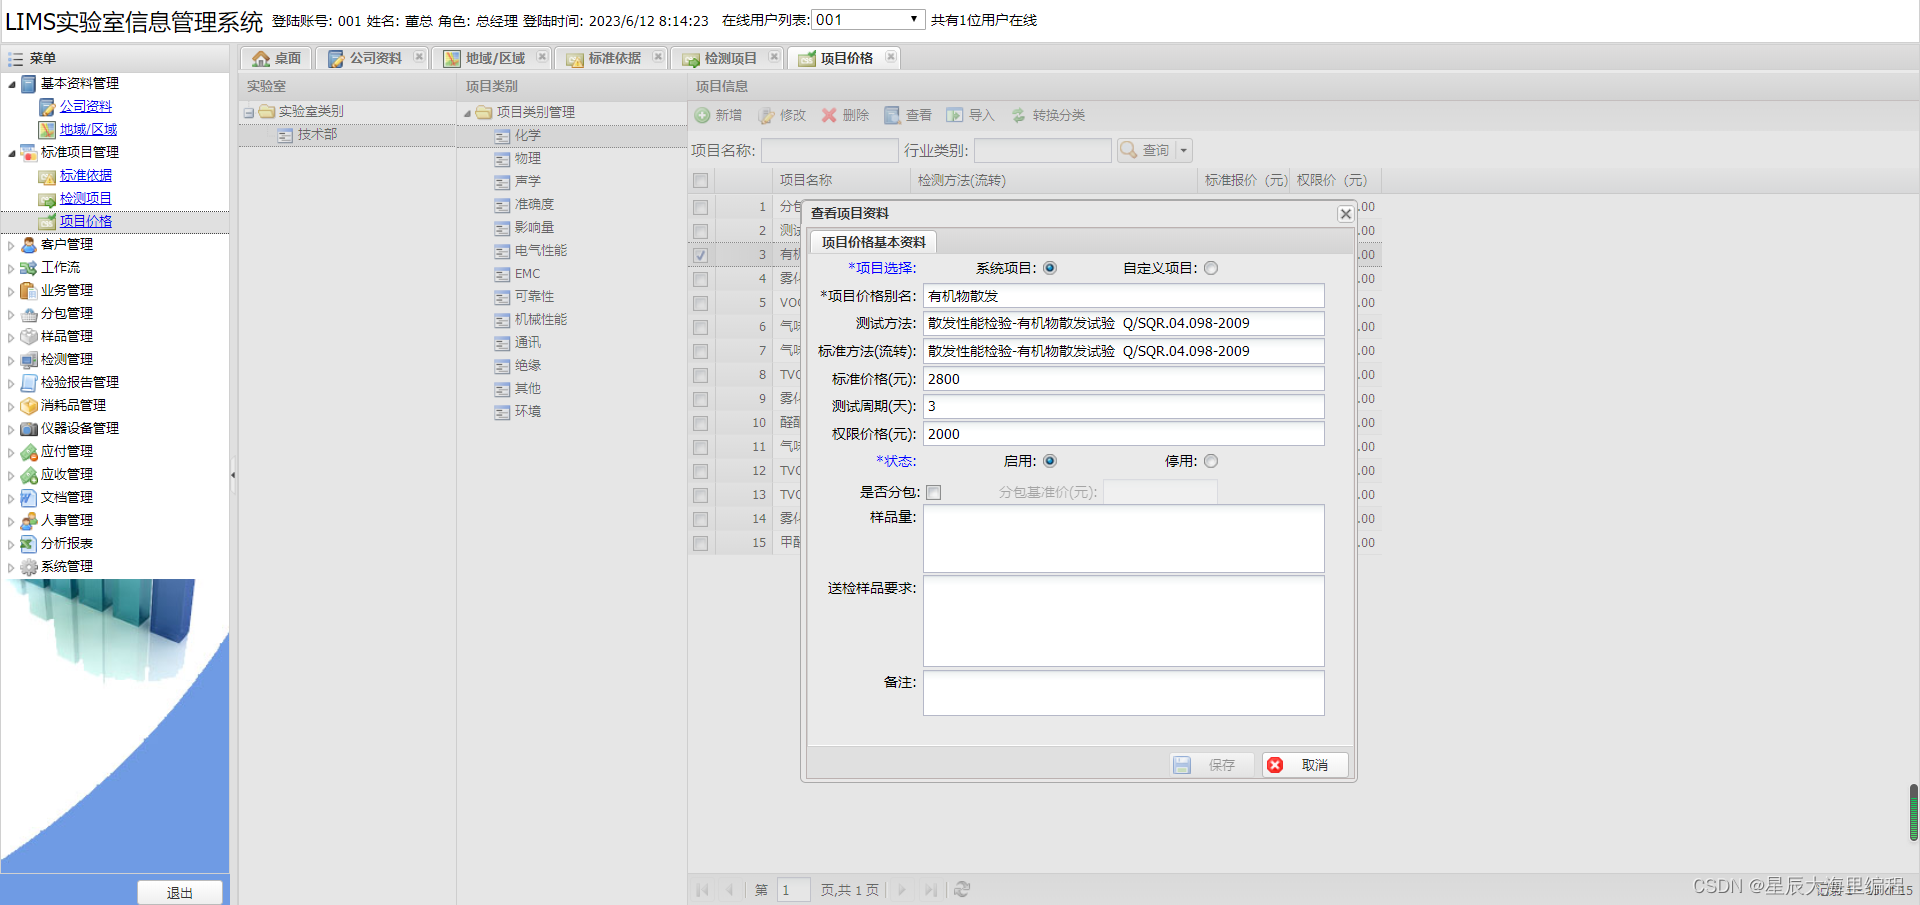
Task: Click the 取消 button in dialog
Action: pos(1305,765)
